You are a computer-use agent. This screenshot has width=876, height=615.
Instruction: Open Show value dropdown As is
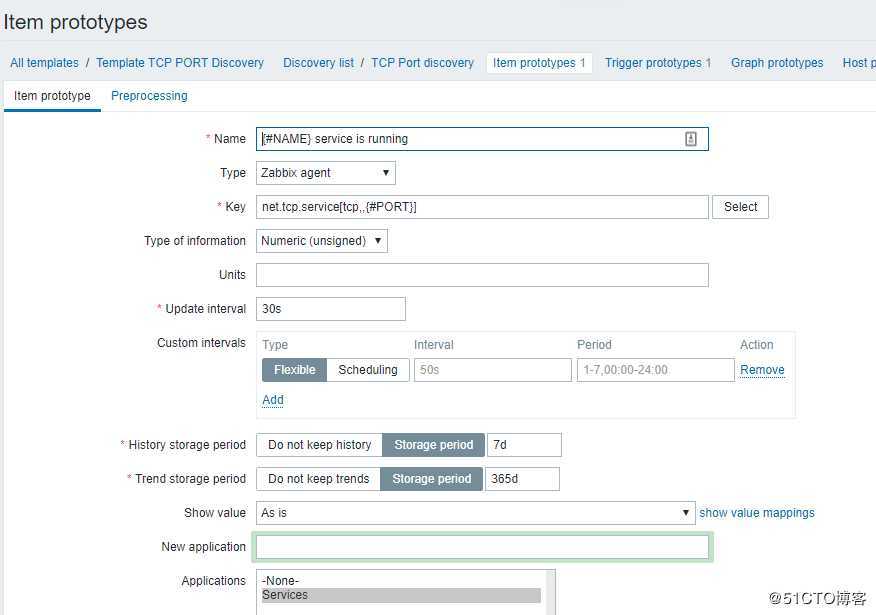(476, 513)
